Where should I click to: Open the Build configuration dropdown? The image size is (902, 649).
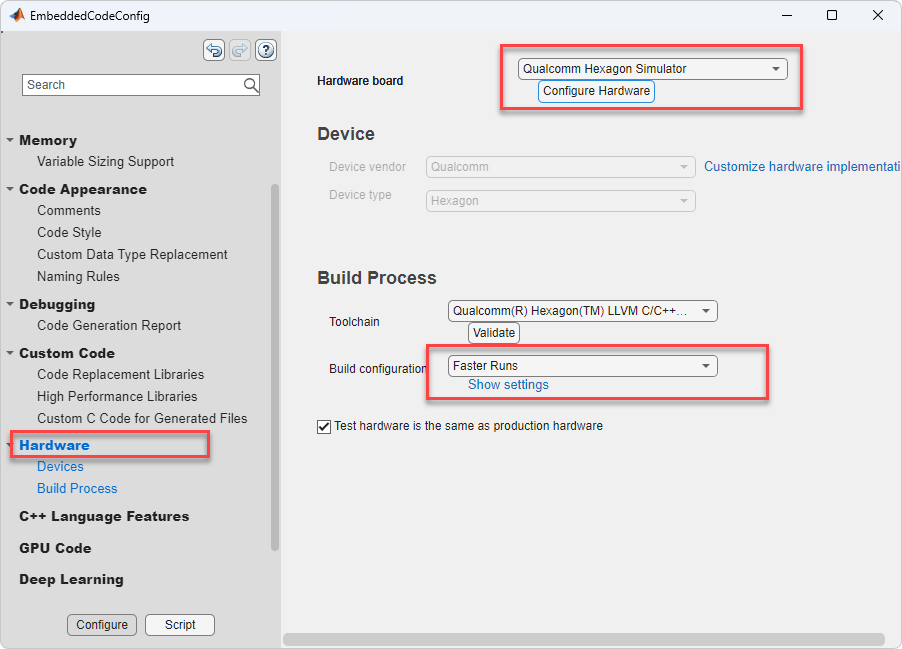[x=705, y=366]
